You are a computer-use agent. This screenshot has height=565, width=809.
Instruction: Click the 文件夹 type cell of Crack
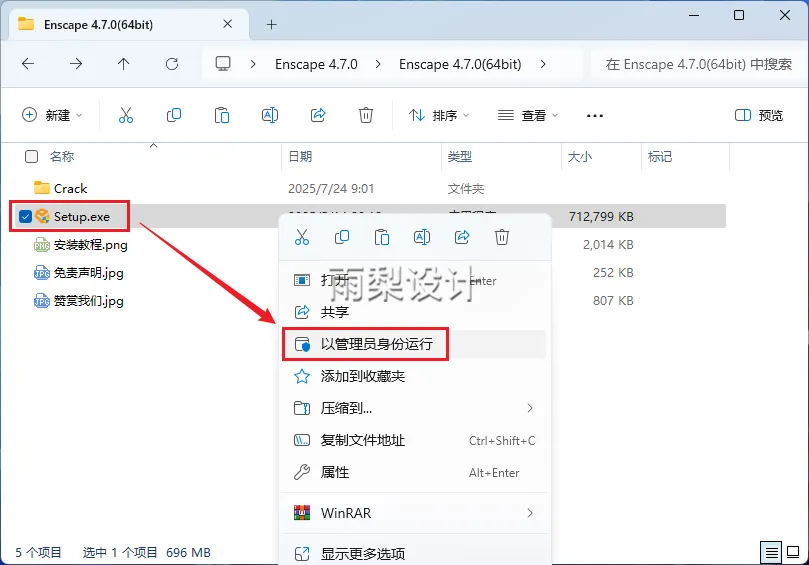466,188
